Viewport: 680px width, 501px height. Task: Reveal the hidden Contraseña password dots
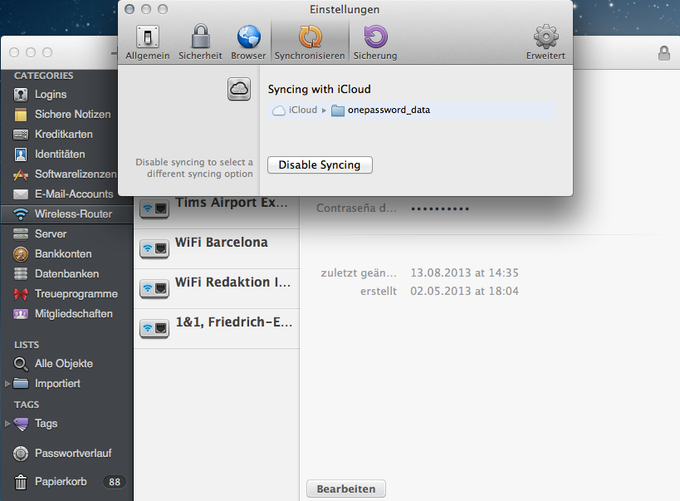click(440, 209)
